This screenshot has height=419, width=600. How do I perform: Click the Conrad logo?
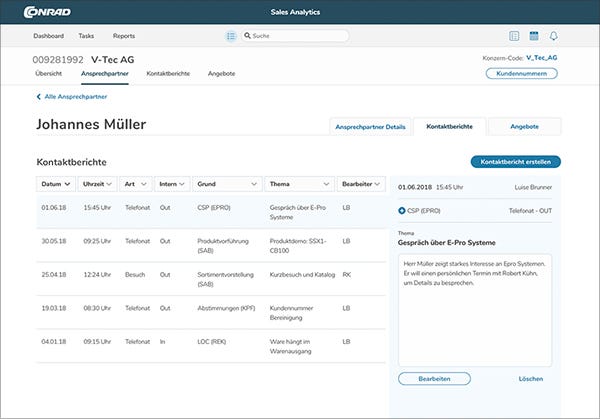47,12
